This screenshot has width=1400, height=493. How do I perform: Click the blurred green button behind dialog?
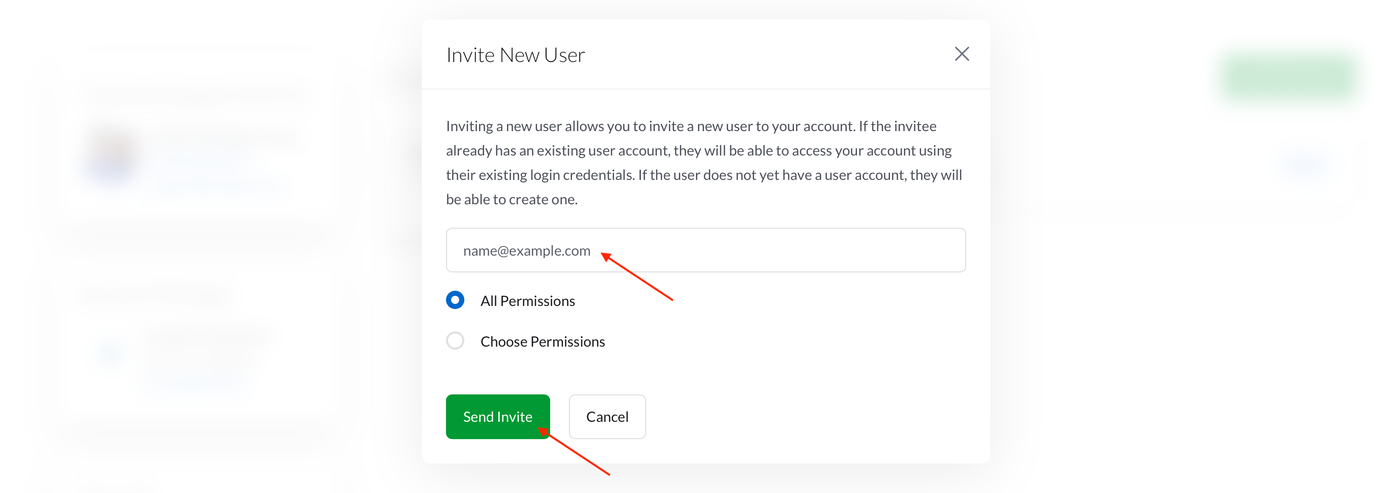[x=1288, y=78]
